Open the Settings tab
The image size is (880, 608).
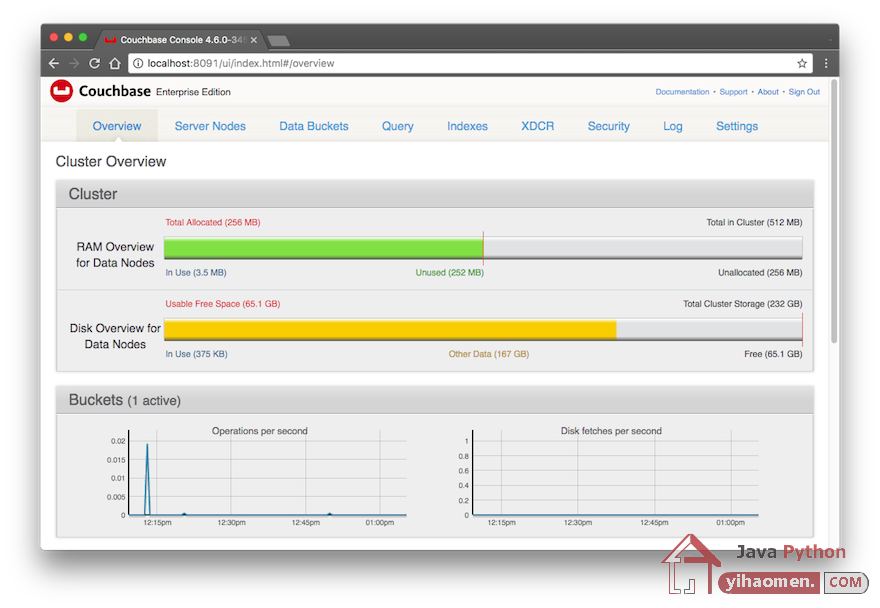click(736, 126)
